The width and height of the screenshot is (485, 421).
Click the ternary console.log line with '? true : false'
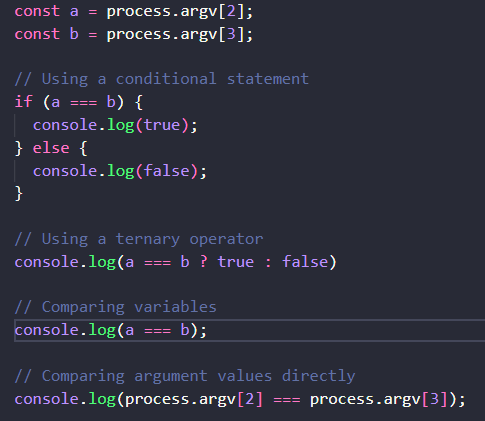click(176, 262)
